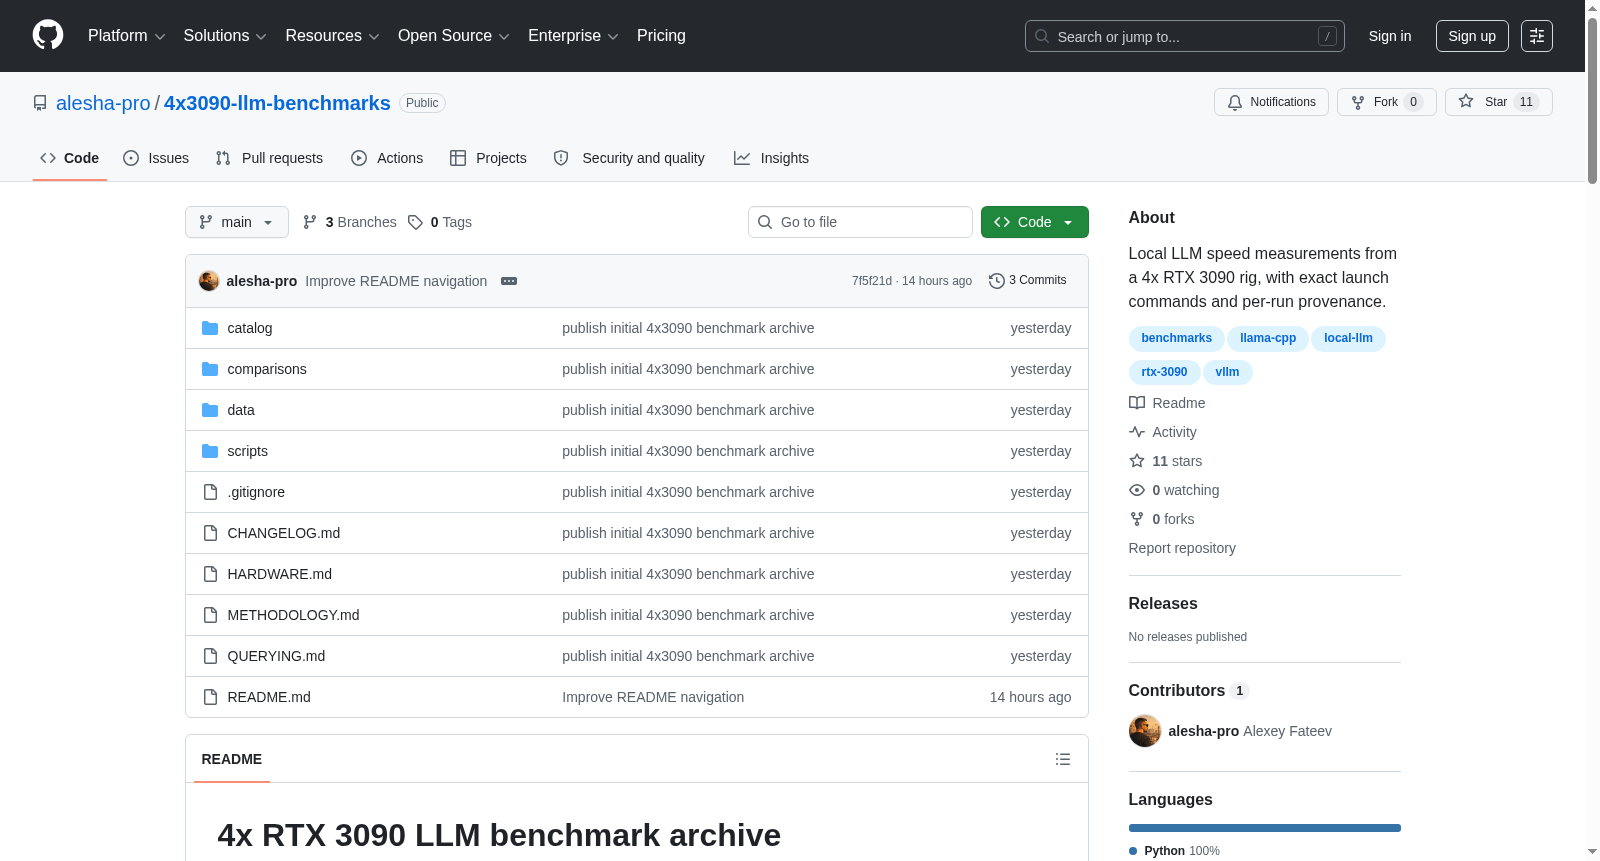Open the local-llm topic tag
This screenshot has height=861, width=1600.
(1348, 338)
